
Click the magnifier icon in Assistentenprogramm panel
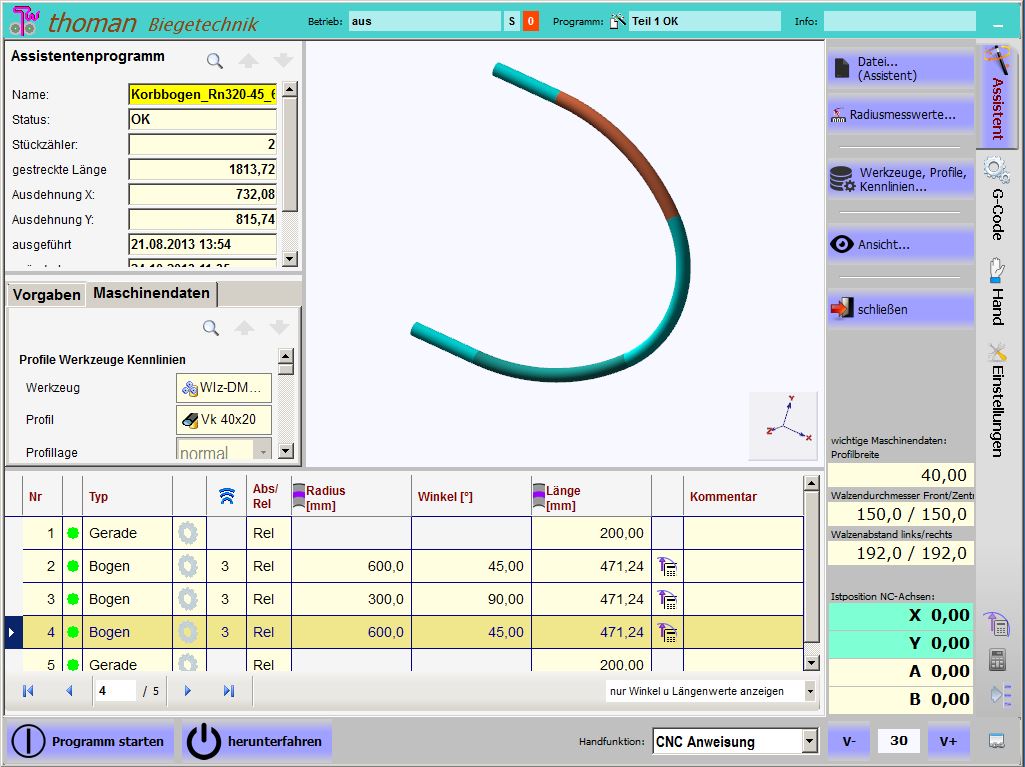pos(215,61)
